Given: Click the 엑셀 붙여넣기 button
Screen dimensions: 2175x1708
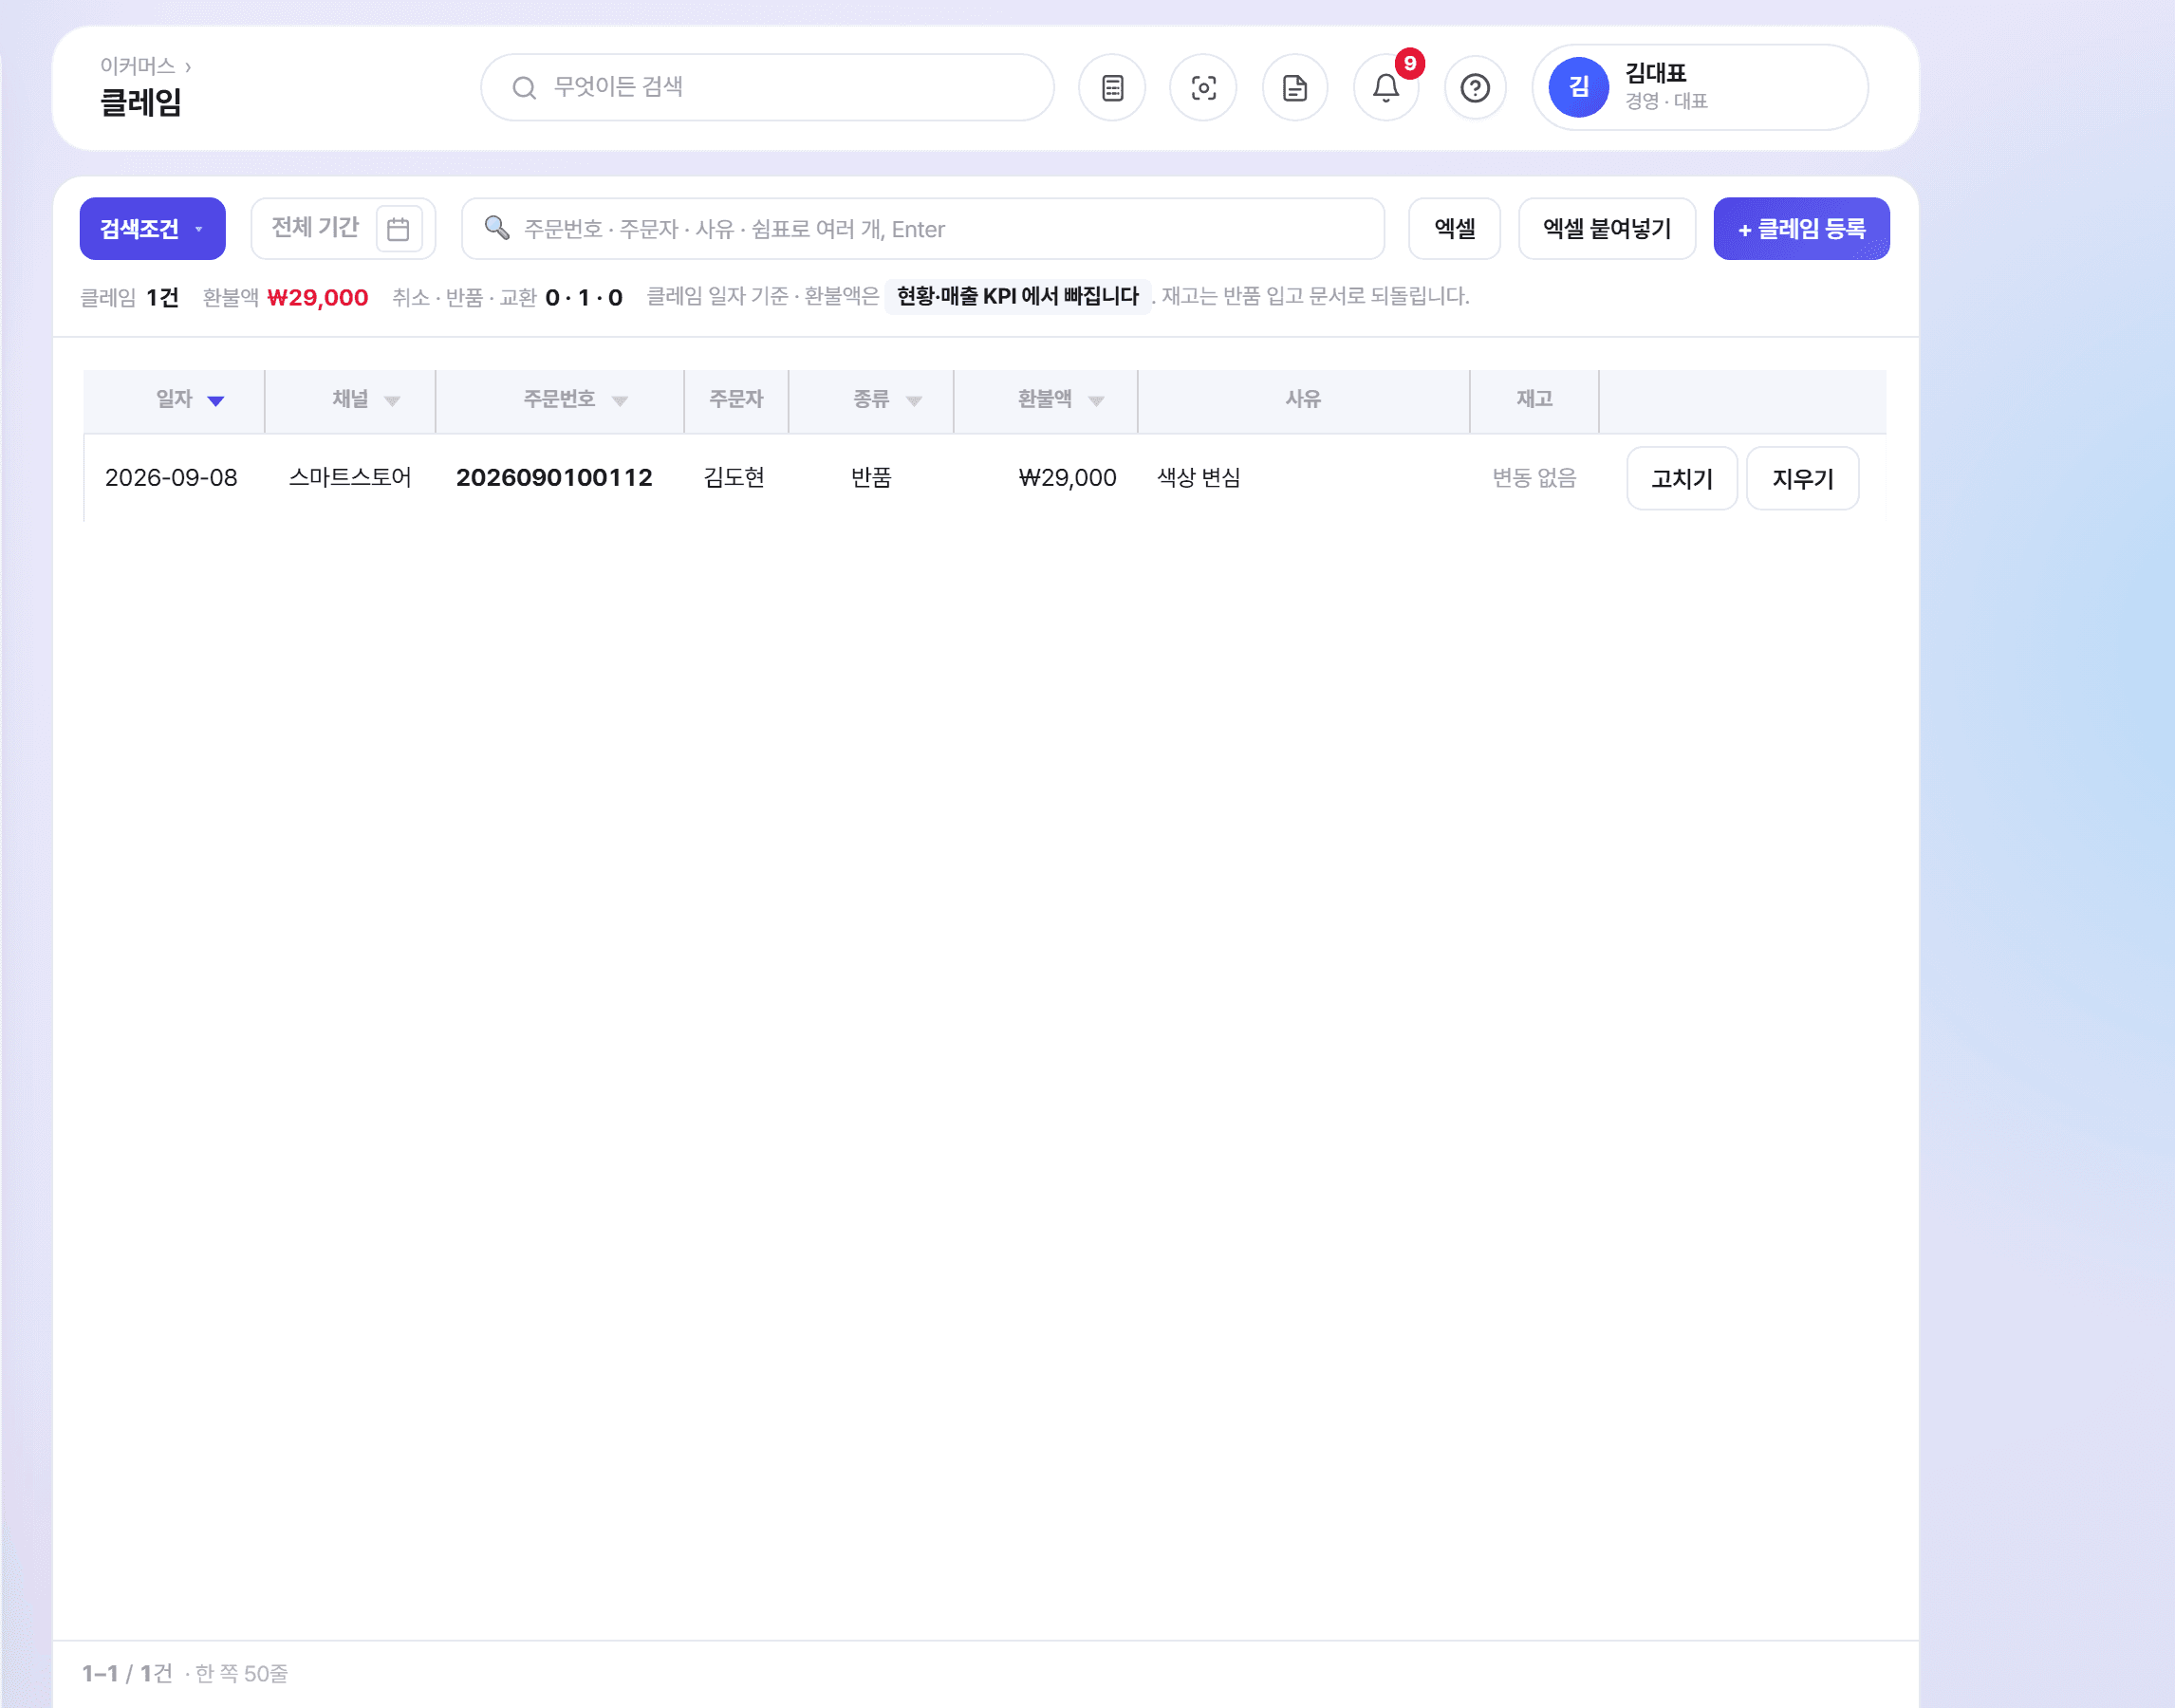Looking at the screenshot, I should [x=1607, y=228].
